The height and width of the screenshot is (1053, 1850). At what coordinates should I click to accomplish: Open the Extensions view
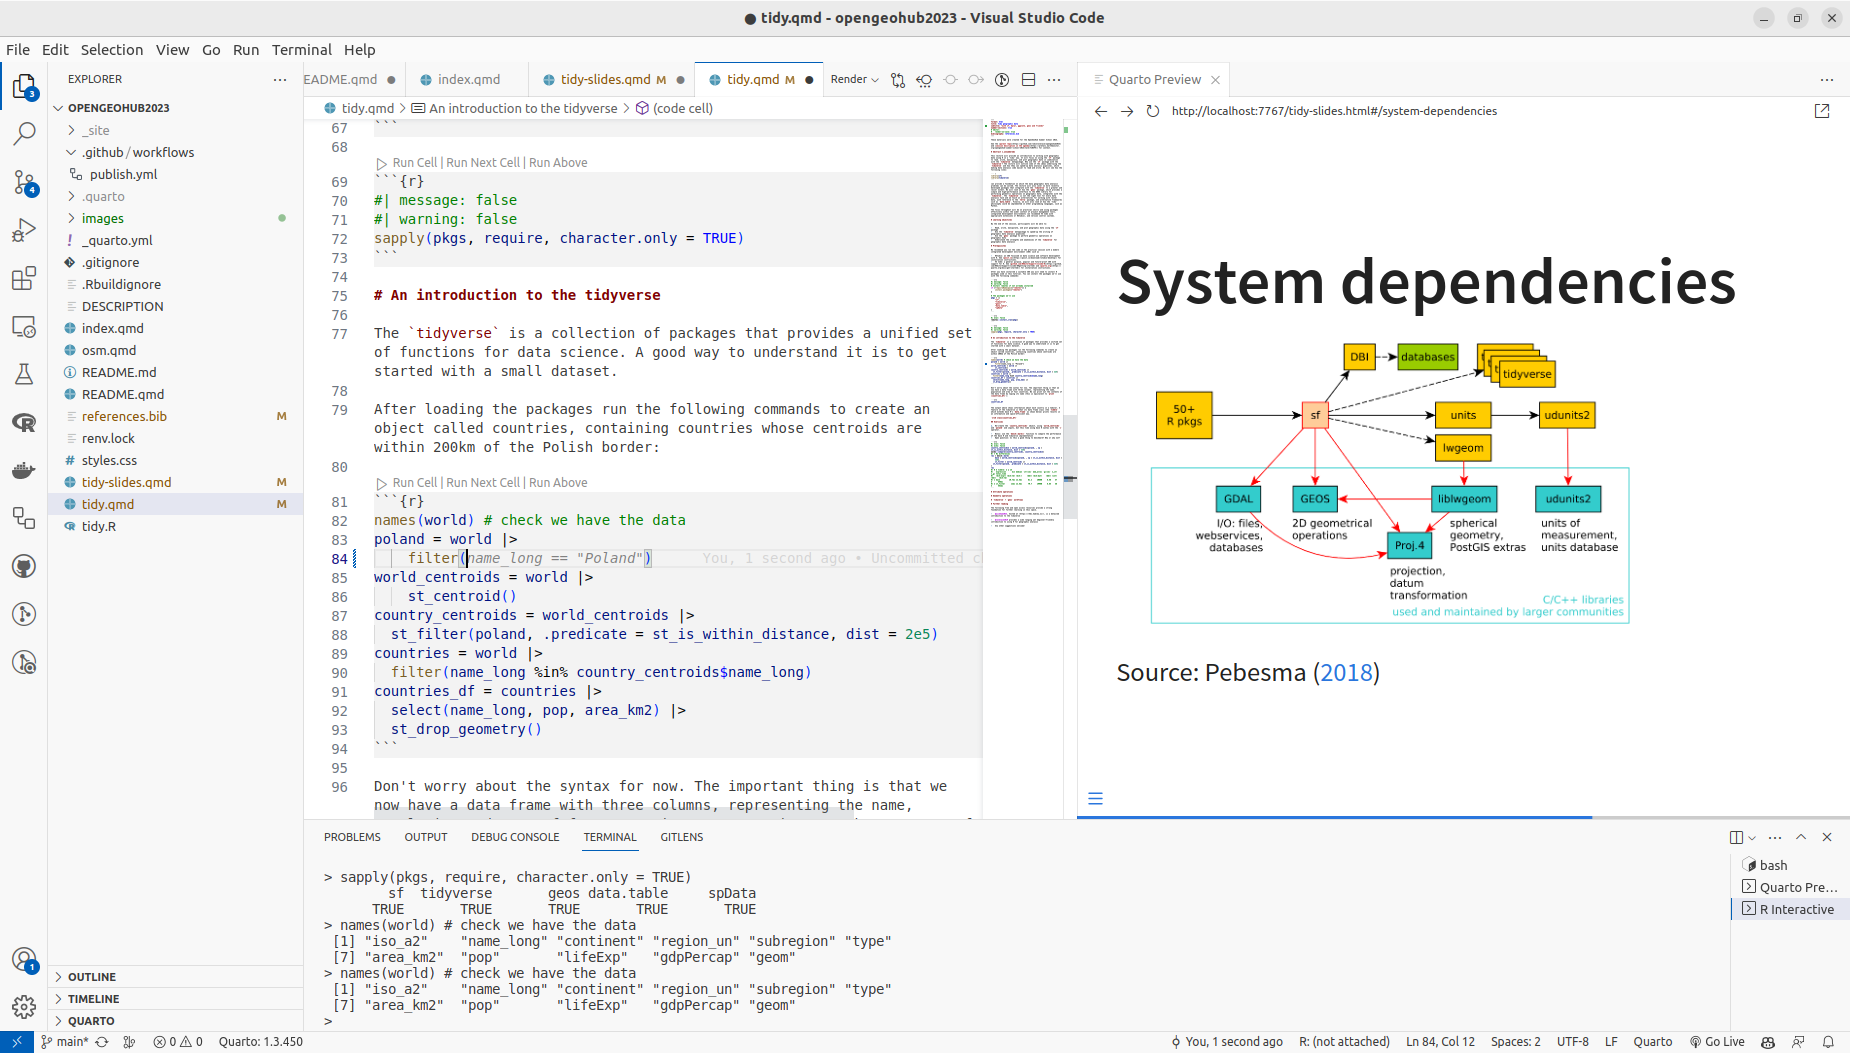click(x=24, y=279)
